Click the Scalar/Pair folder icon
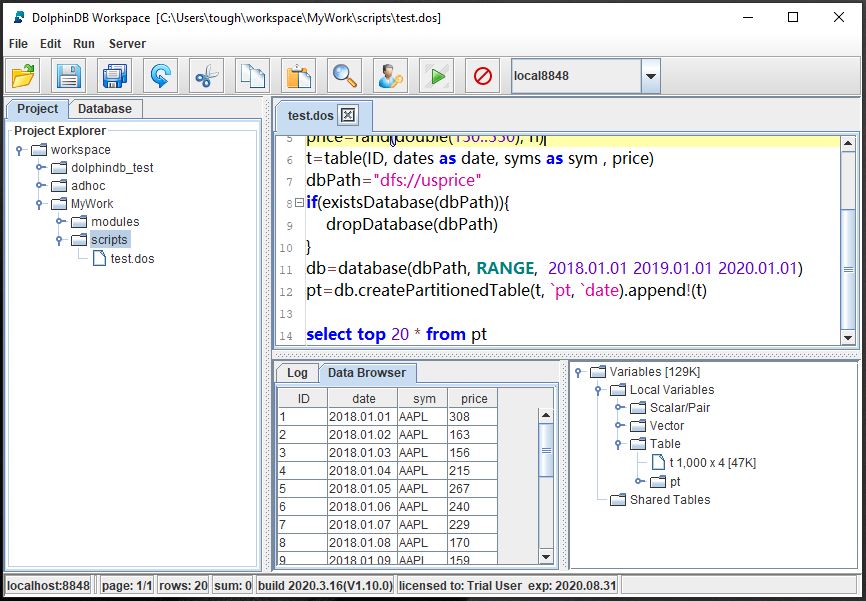The height and width of the screenshot is (601, 866). pos(638,408)
